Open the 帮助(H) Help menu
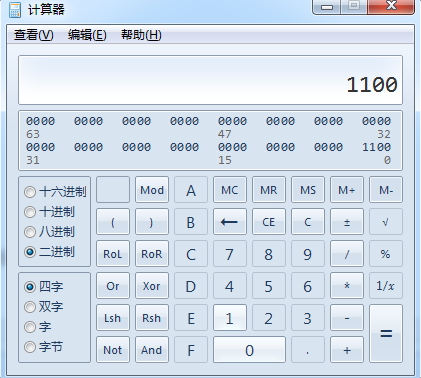The height and width of the screenshot is (378, 421). point(141,35)
